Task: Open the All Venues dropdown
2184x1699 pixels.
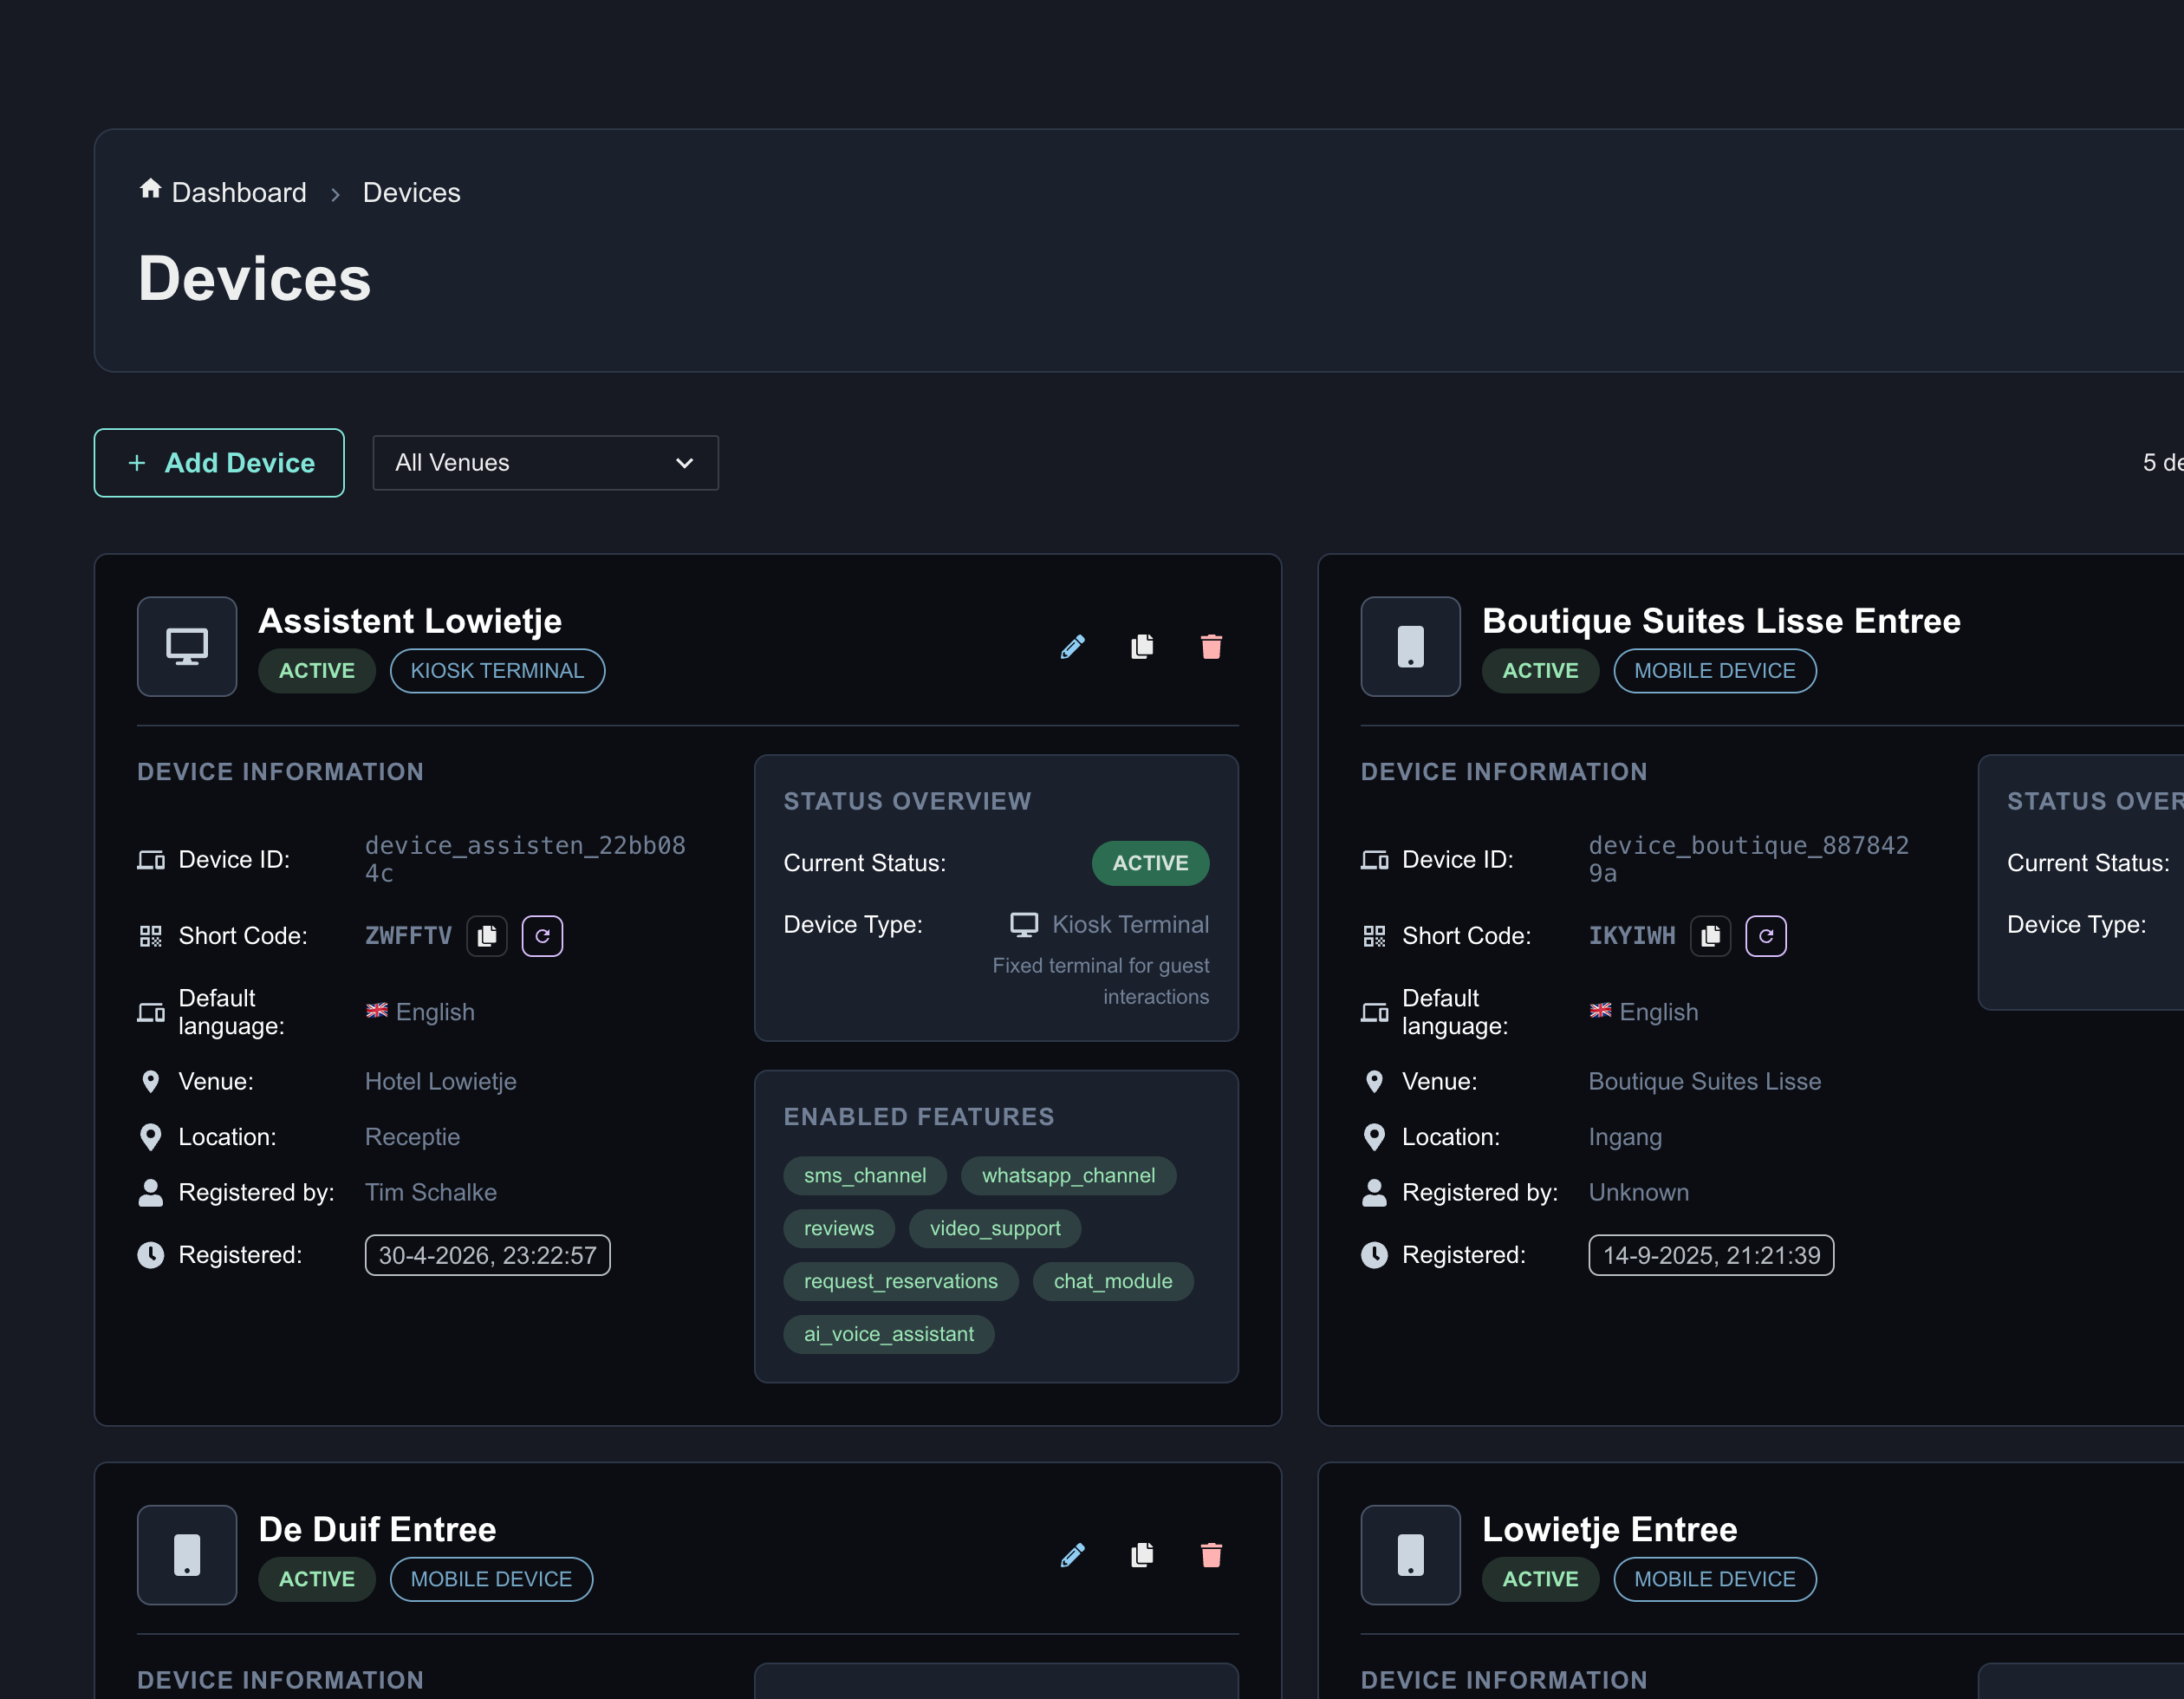Action: [x=545, y=463]
